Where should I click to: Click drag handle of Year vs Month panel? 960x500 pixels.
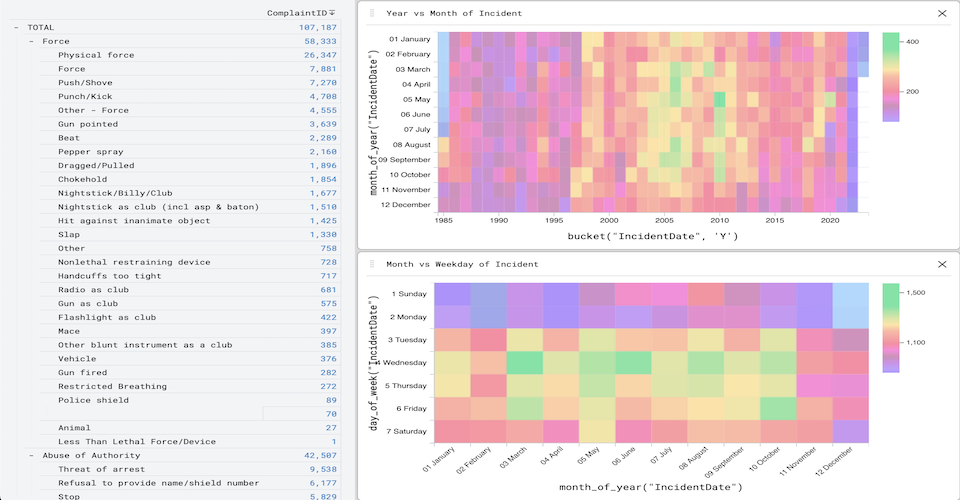[372, 13]
